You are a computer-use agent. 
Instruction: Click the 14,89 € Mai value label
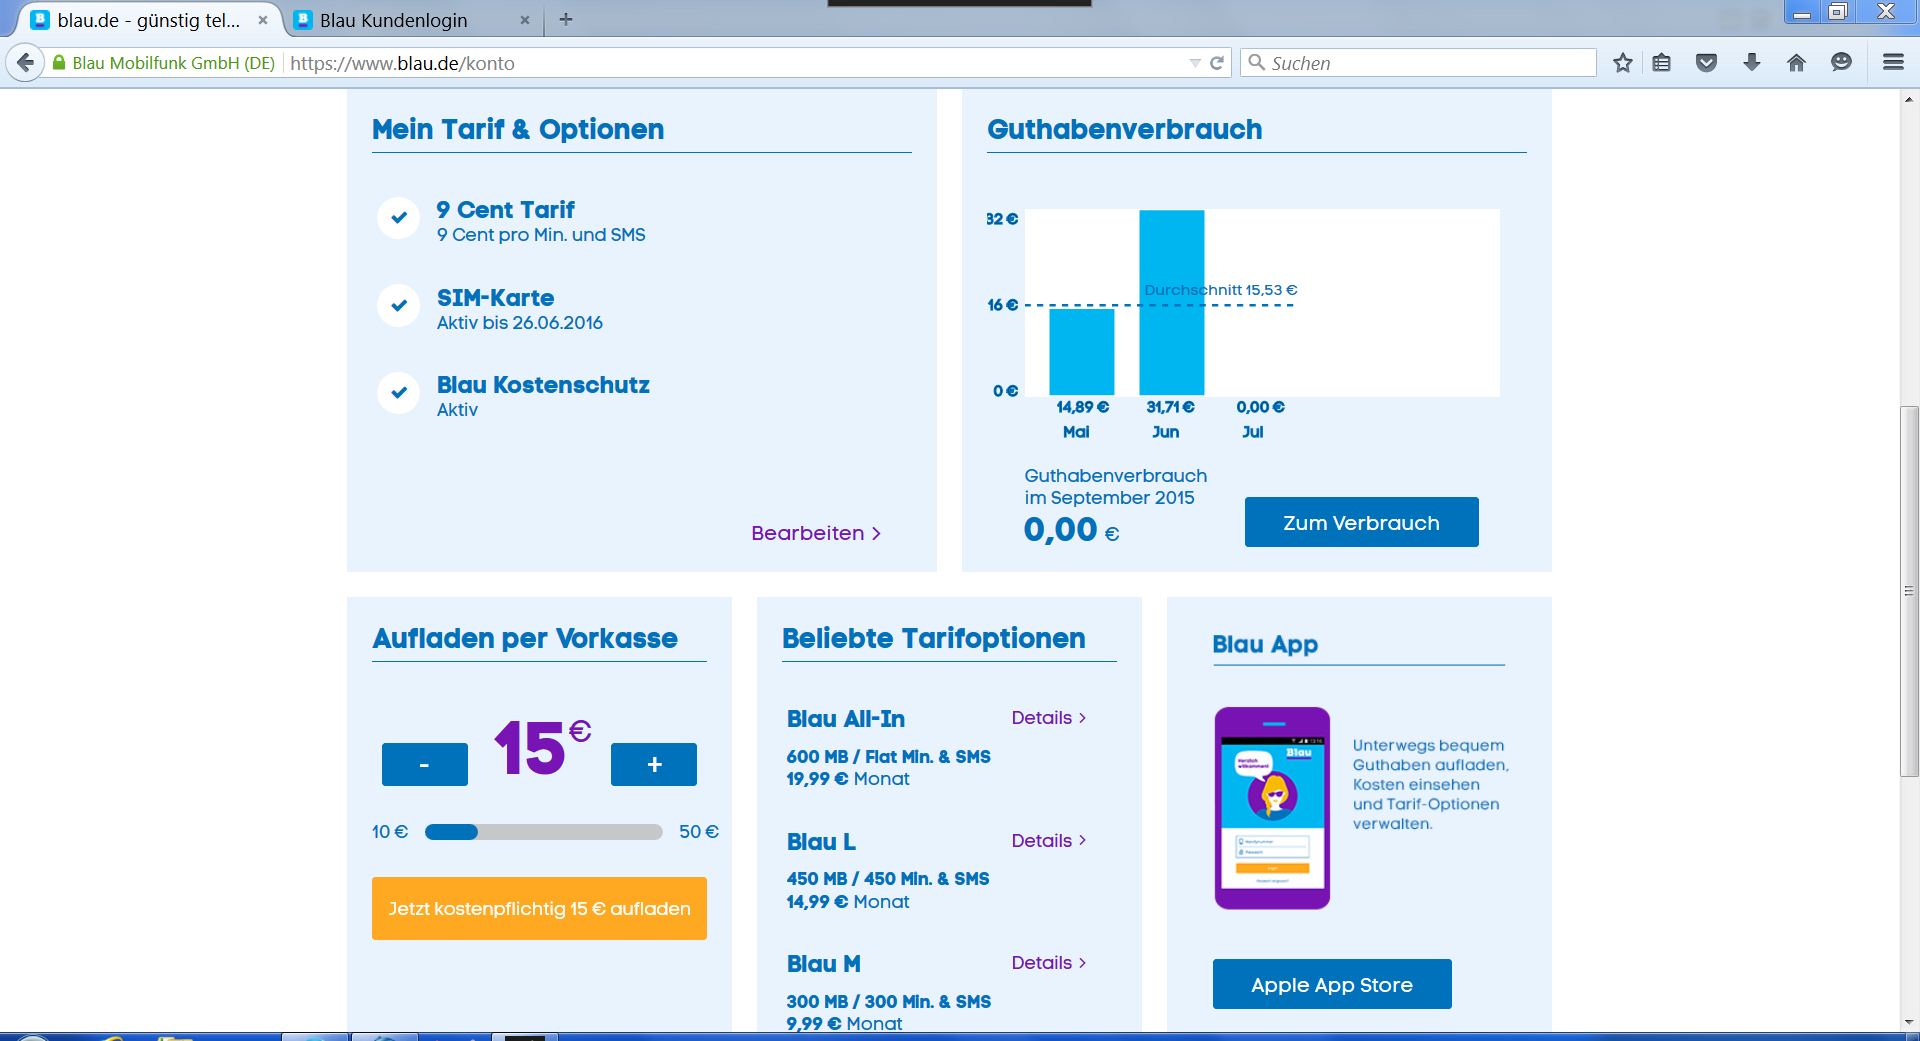click(1083, 407)
